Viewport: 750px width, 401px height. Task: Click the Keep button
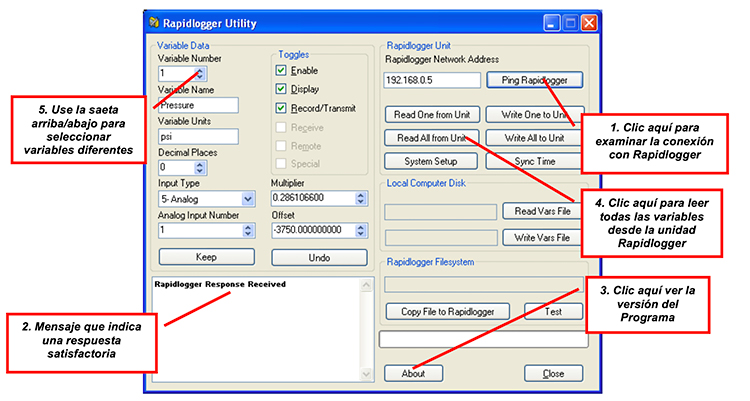[207, 257]
